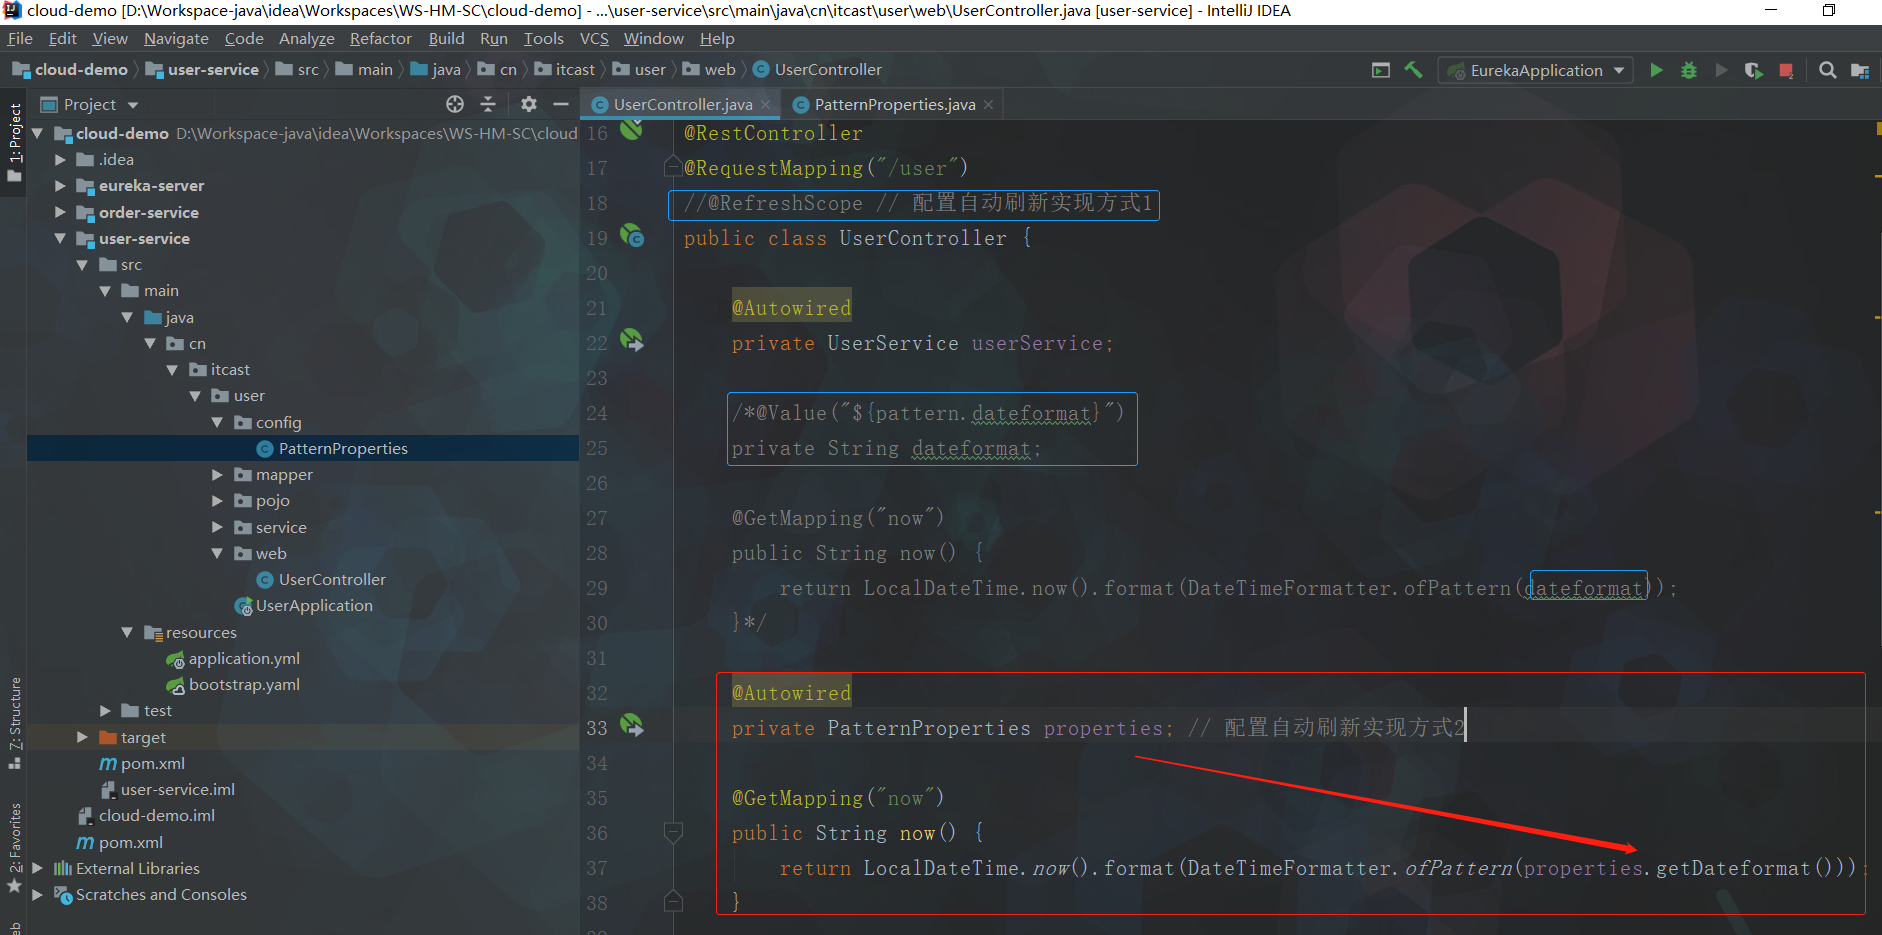Expand the service package

pos(217,527)
